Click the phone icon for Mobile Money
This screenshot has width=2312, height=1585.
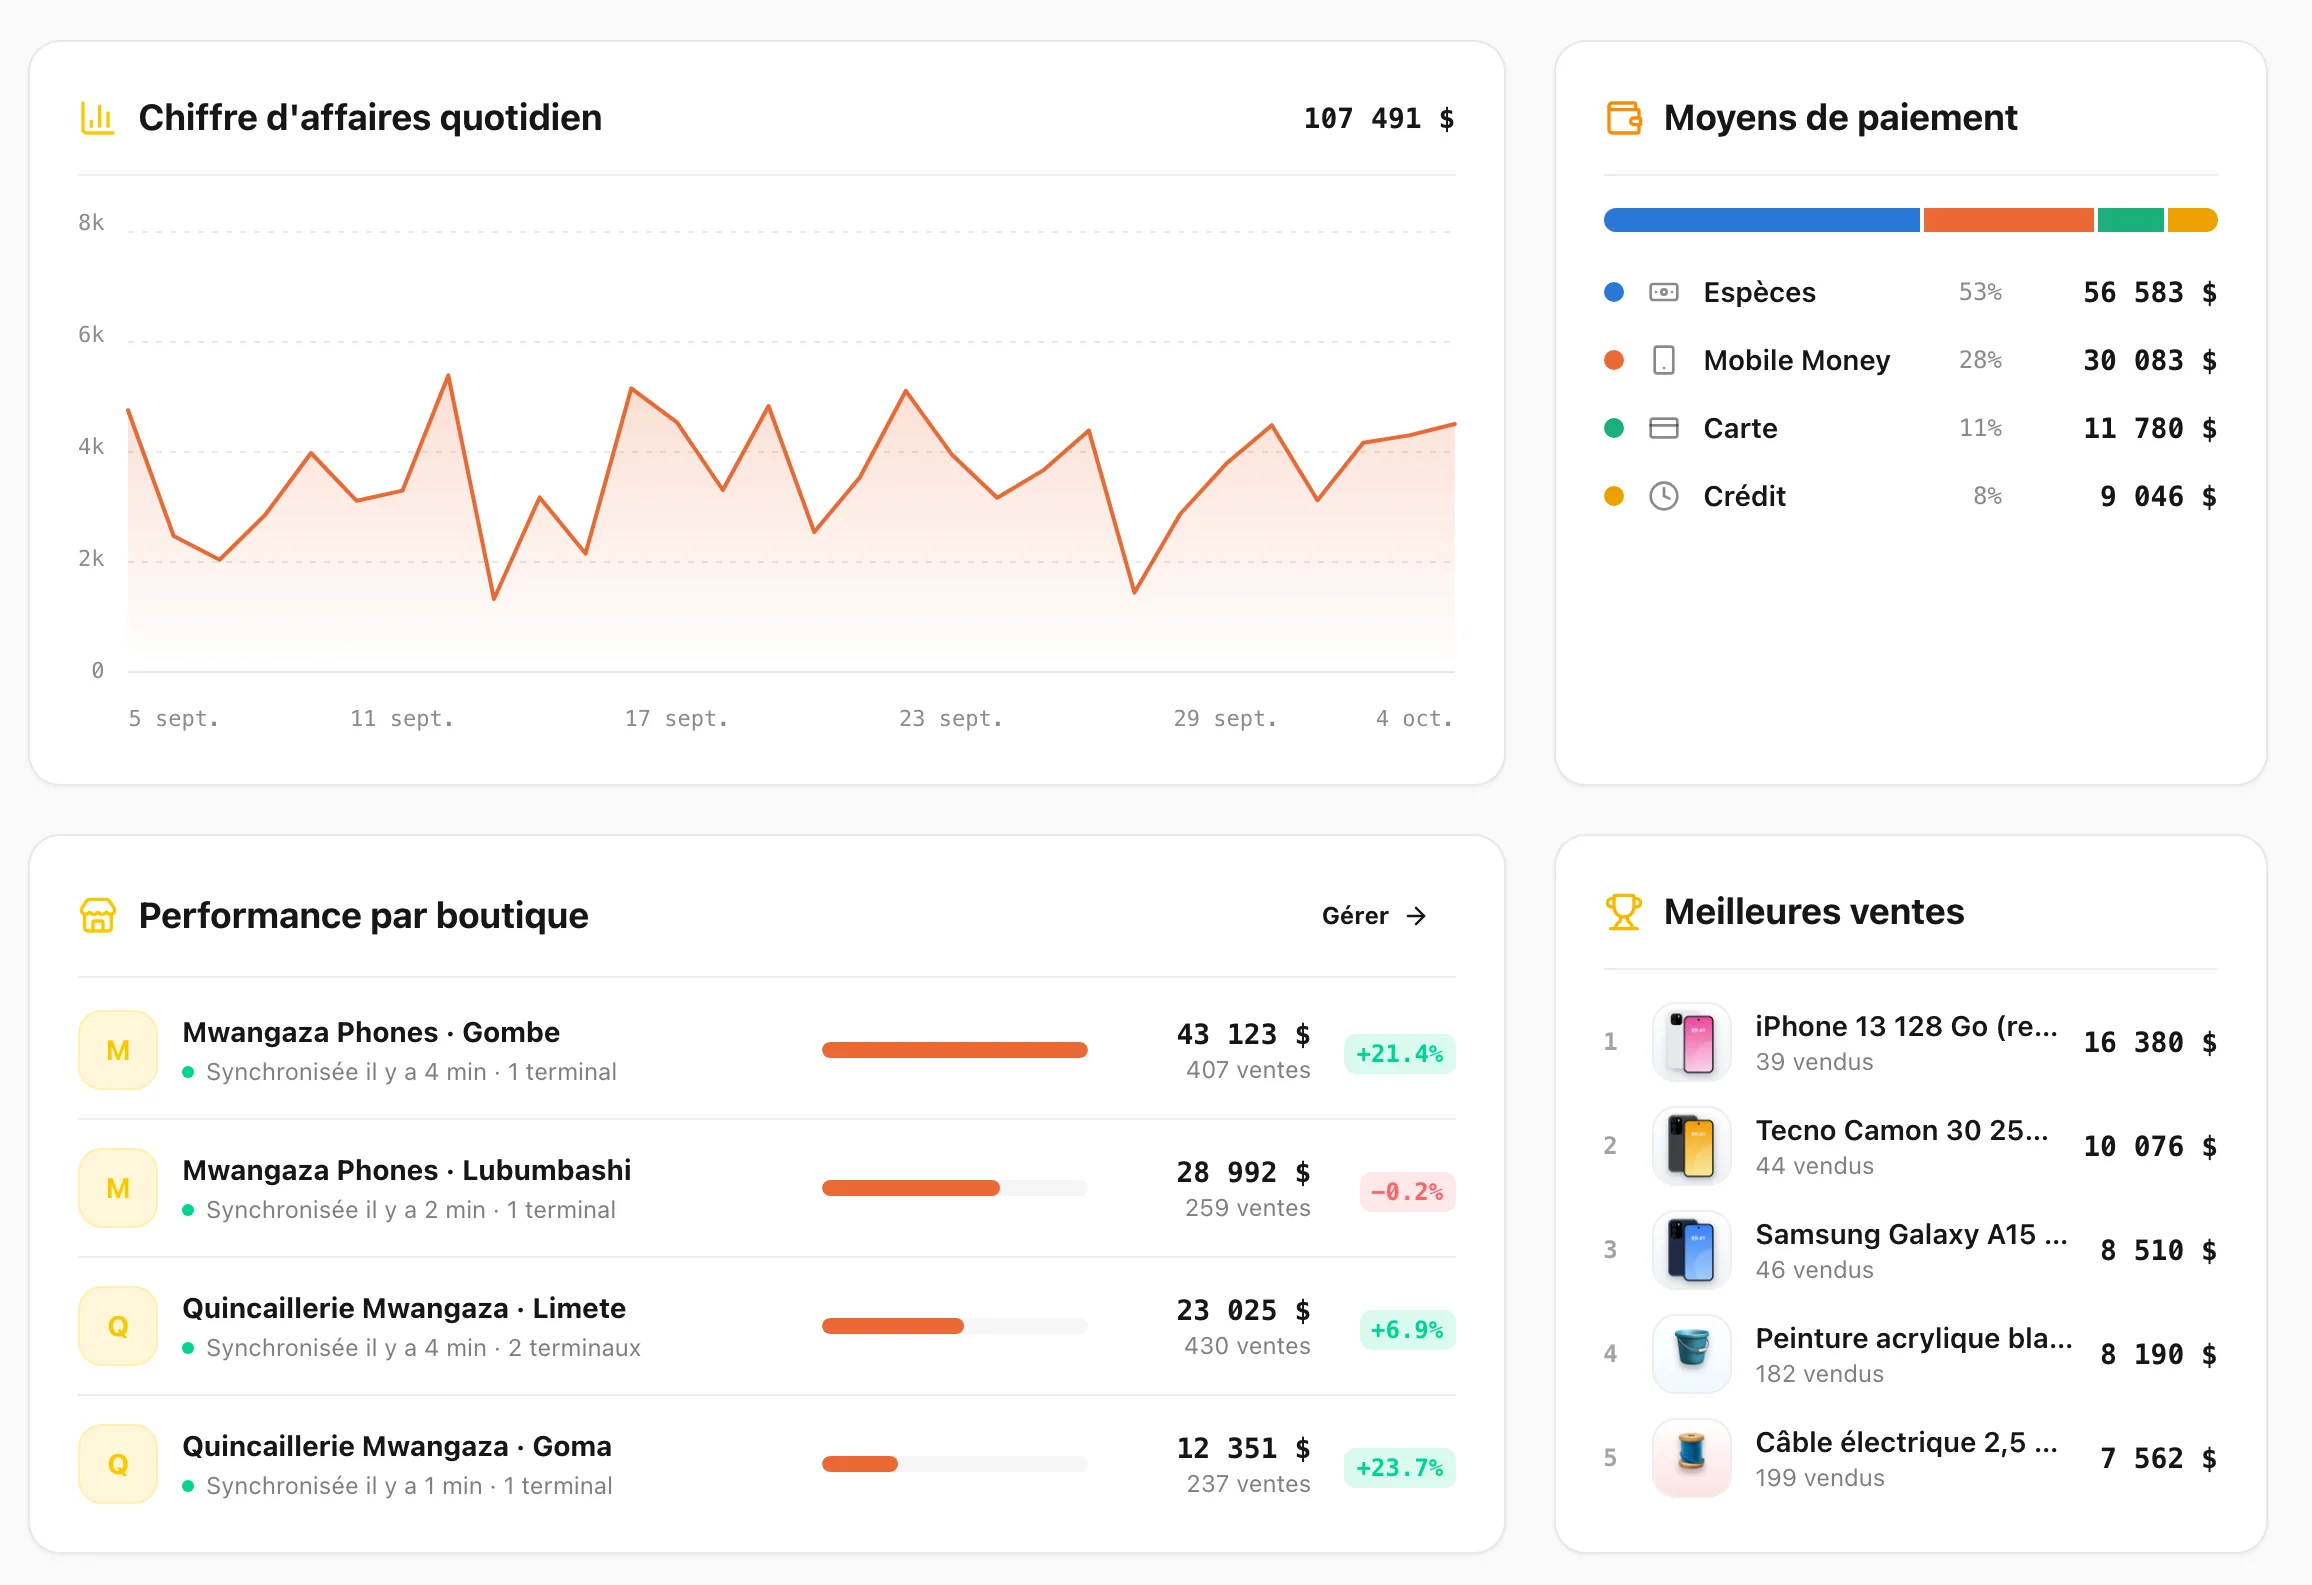click(1663, 360)
